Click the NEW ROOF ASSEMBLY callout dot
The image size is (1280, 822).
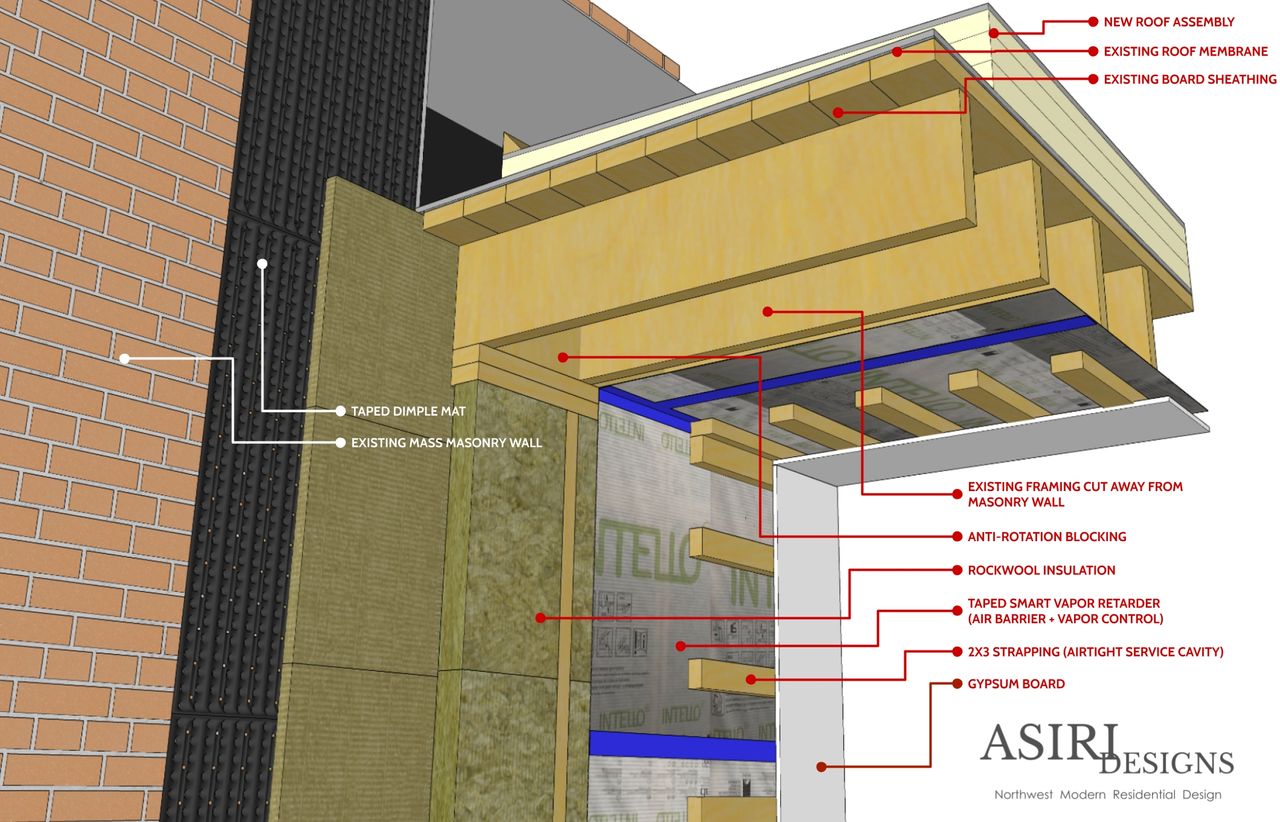point(1094,20)
